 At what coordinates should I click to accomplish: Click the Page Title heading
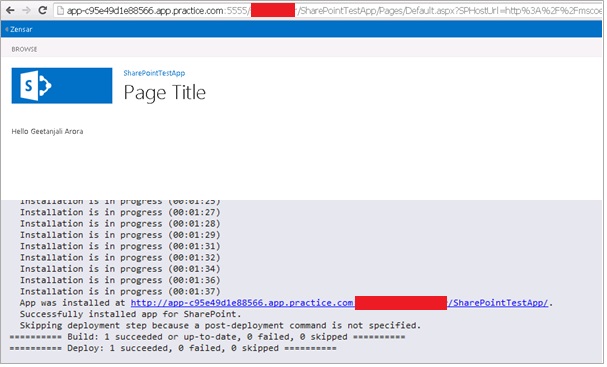165,93
